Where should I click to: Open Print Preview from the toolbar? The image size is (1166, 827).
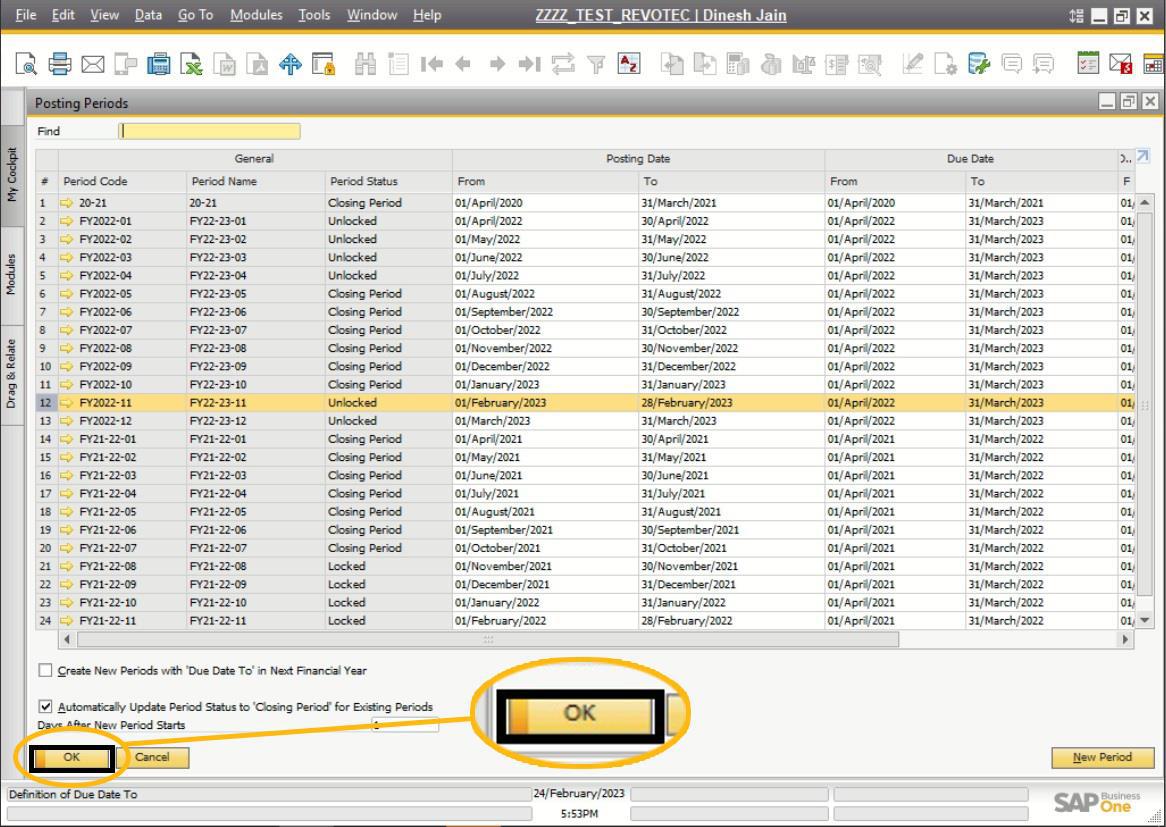click(26, 64)
